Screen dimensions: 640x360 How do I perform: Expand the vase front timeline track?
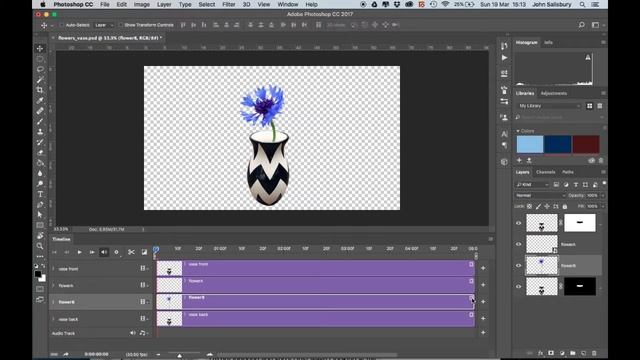[53, 269]
